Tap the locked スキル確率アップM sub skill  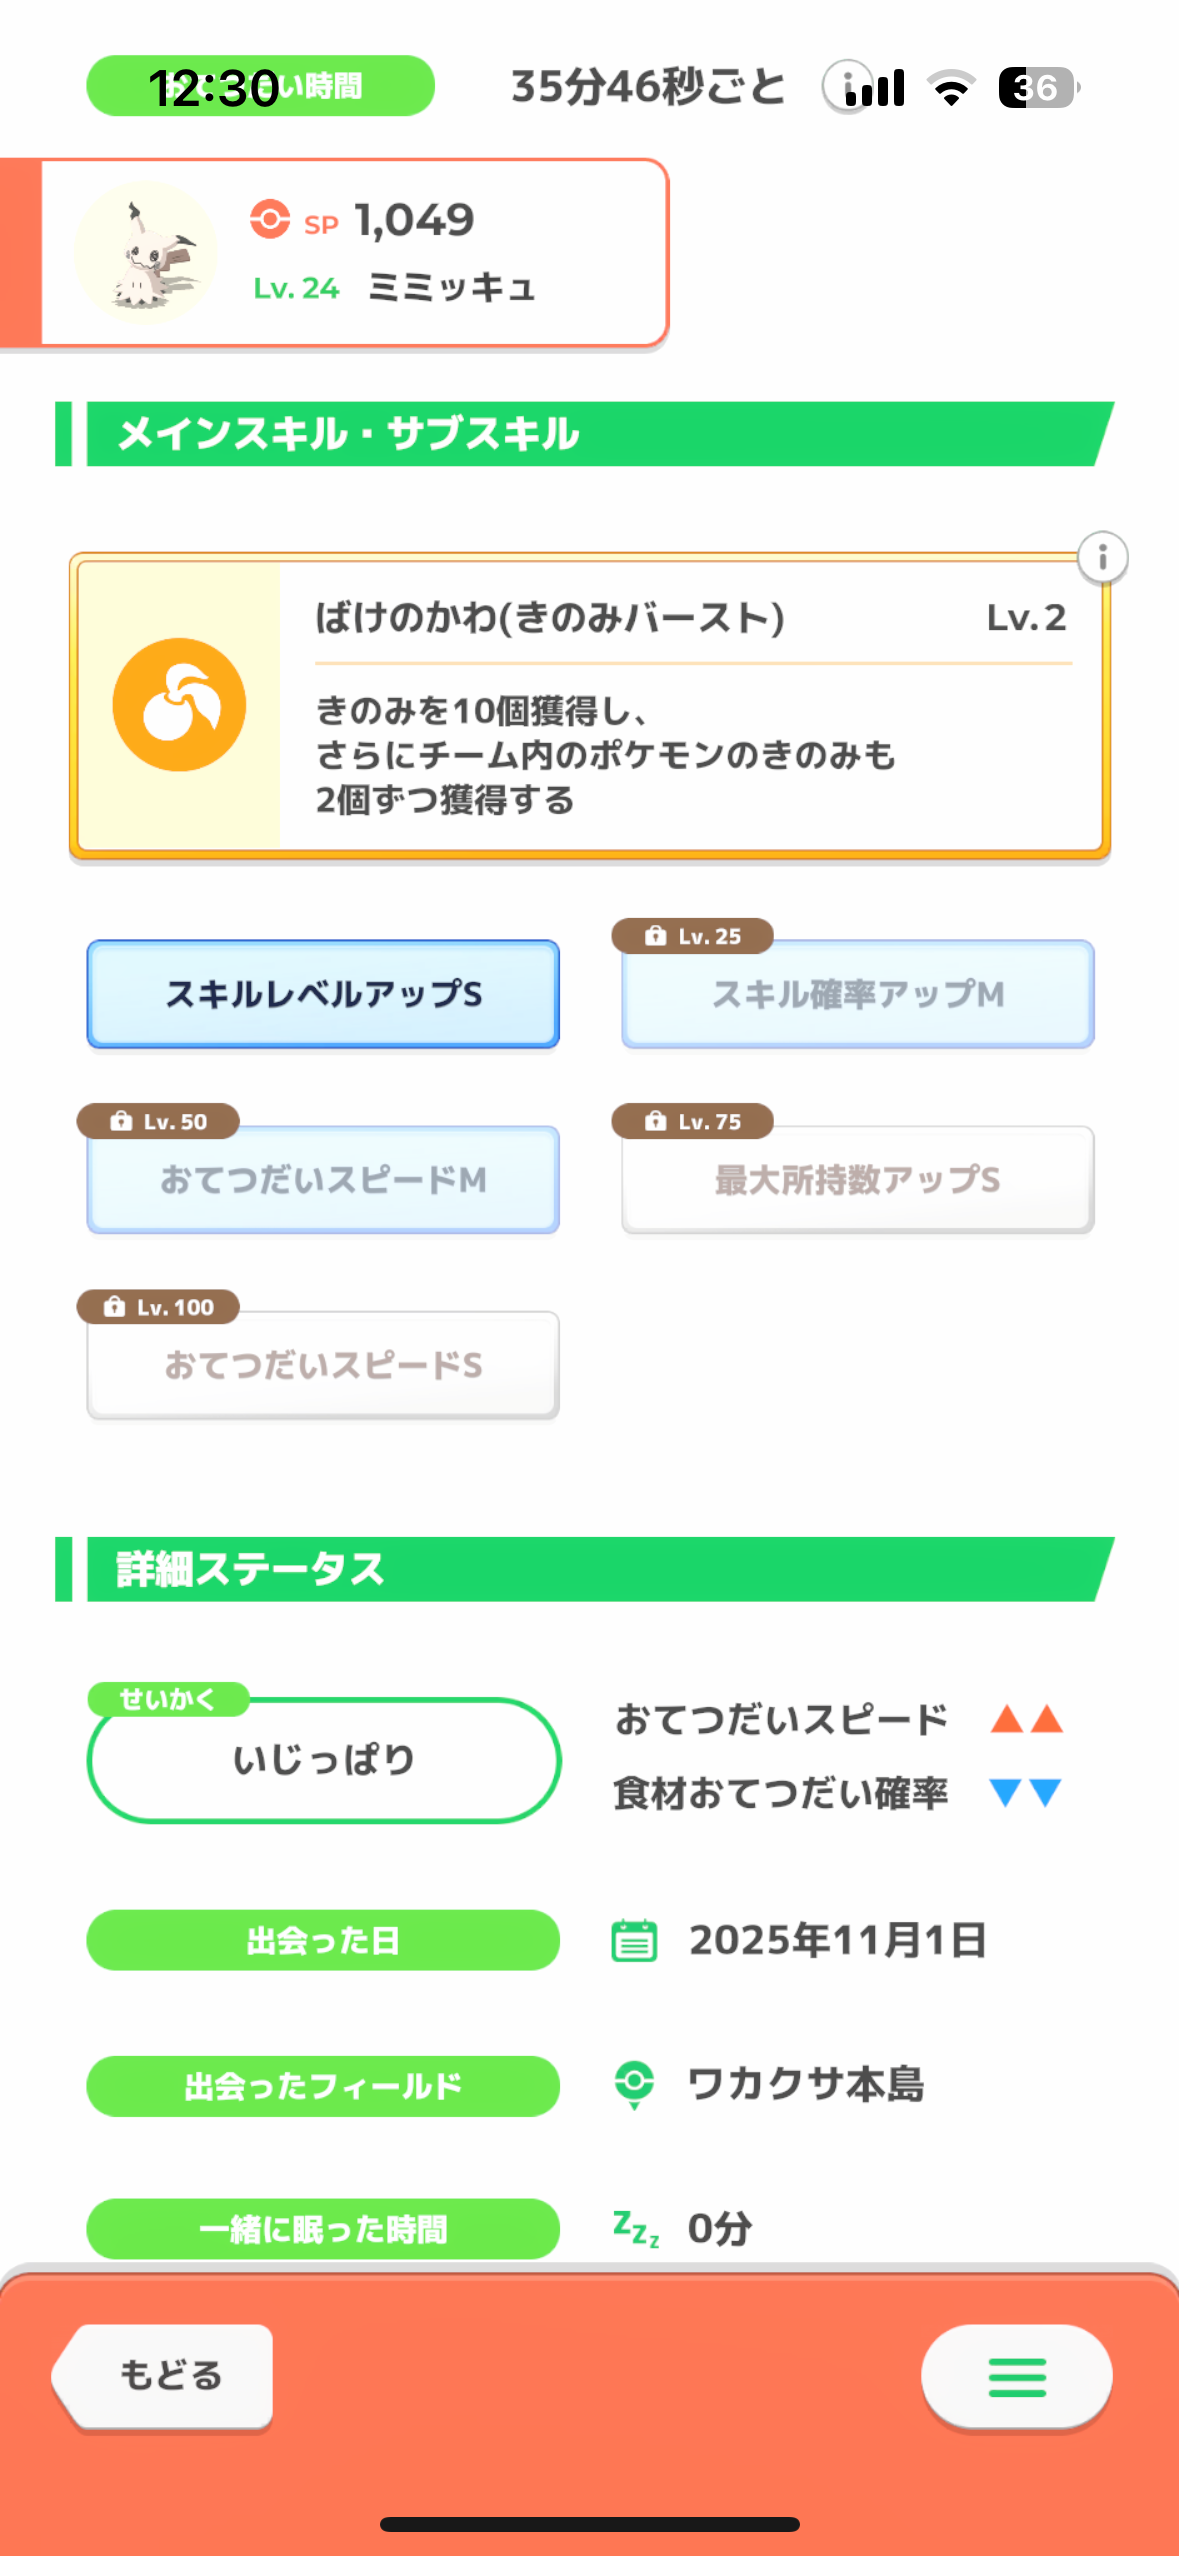click(857, 994)
